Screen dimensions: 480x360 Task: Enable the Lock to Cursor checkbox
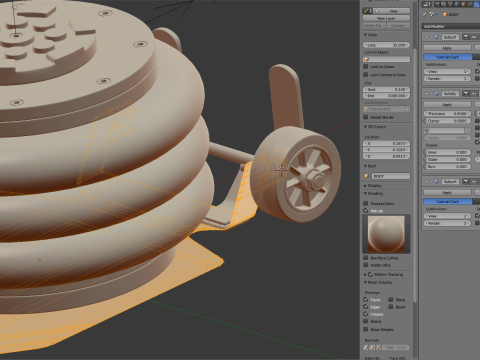click(x=366, y=67)
